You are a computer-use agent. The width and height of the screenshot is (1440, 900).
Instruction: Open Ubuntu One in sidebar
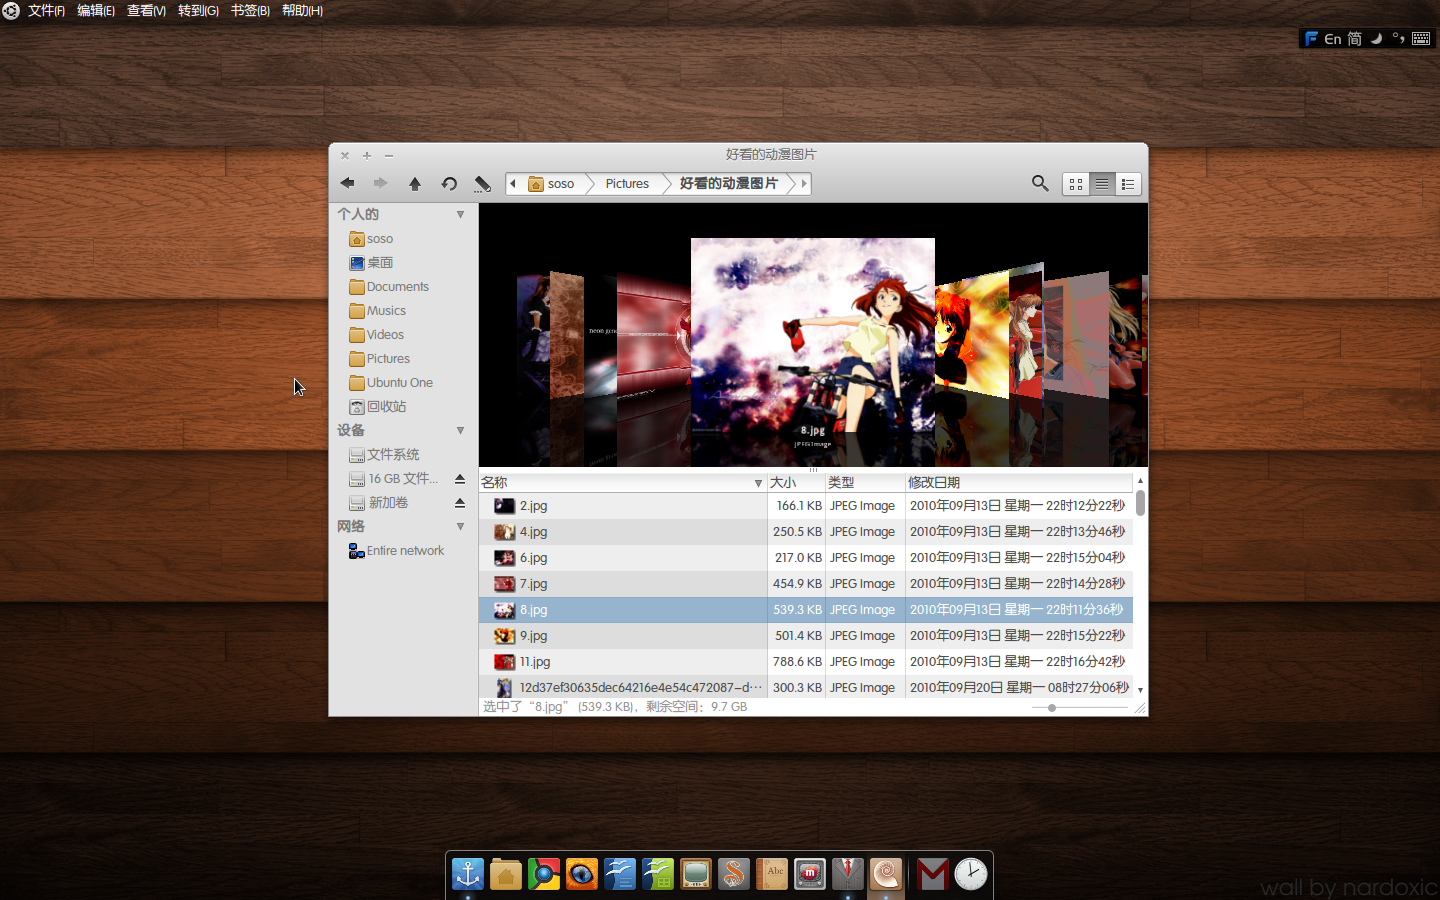(x=391, y=383)
